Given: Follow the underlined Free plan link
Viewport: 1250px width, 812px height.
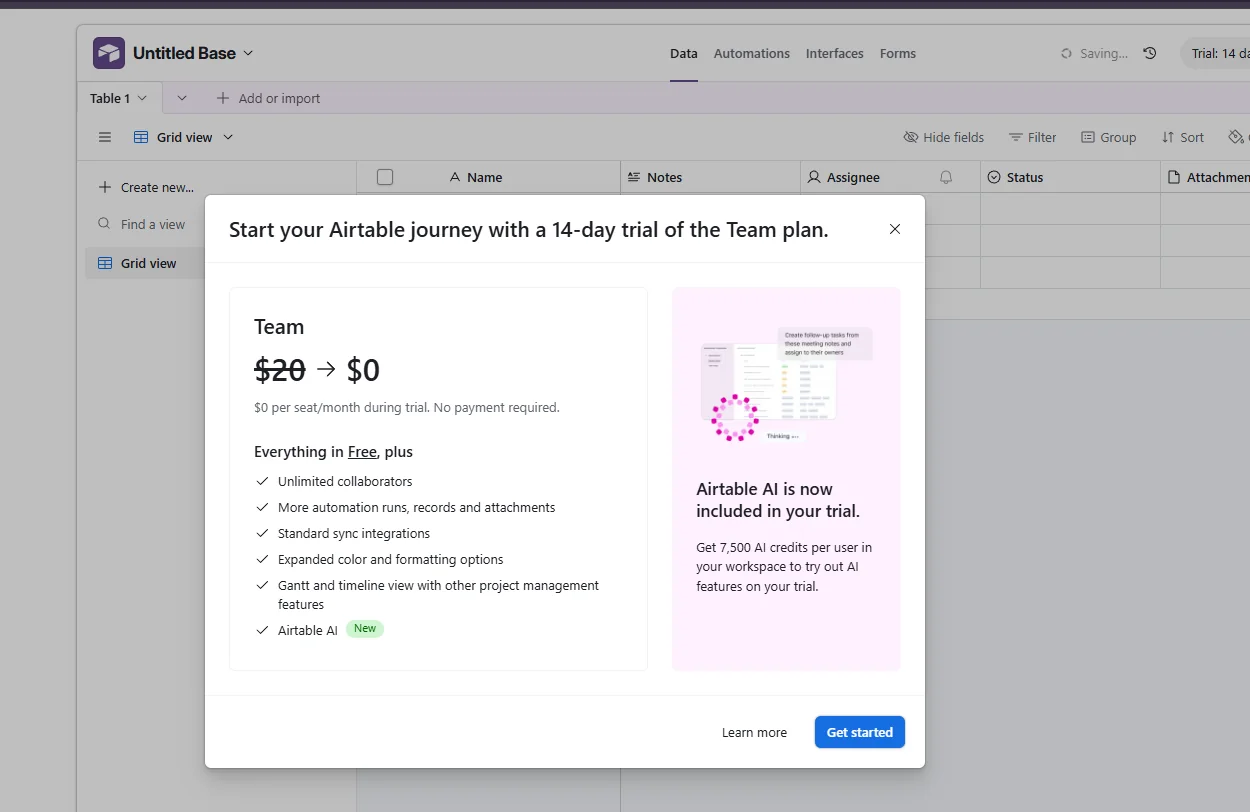Looking at the screenshot, I should coord(362,452).
